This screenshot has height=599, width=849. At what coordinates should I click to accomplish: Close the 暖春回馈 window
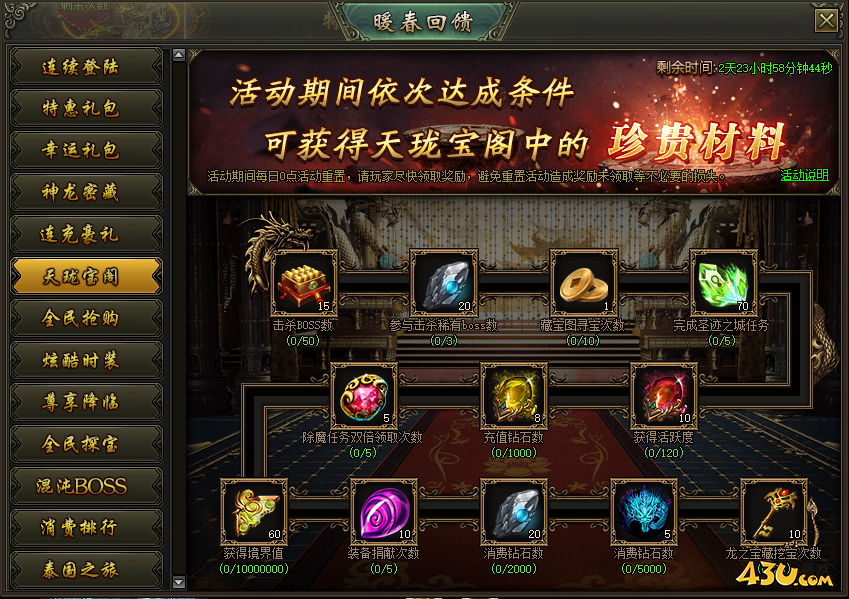click(826, 21)
